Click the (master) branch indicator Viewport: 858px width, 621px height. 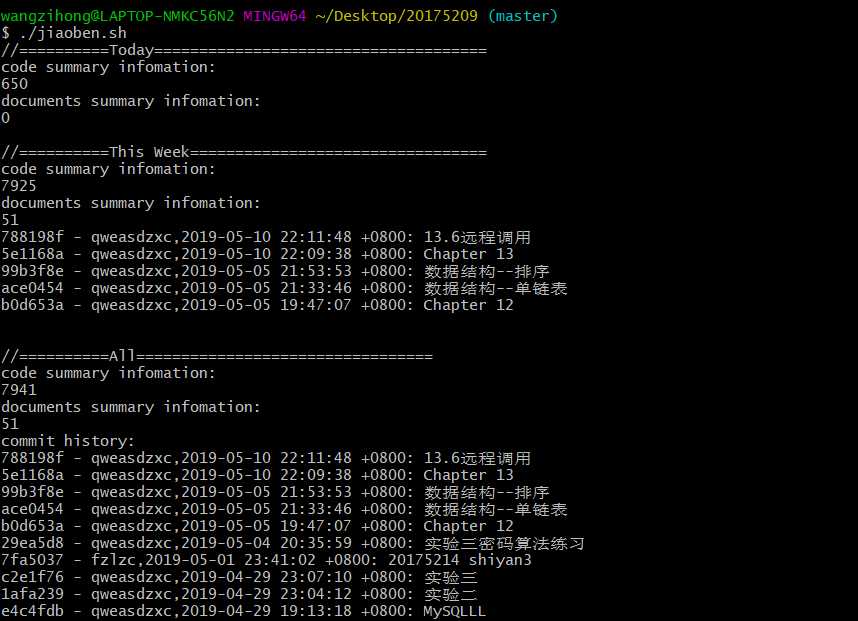click(523, 16)
